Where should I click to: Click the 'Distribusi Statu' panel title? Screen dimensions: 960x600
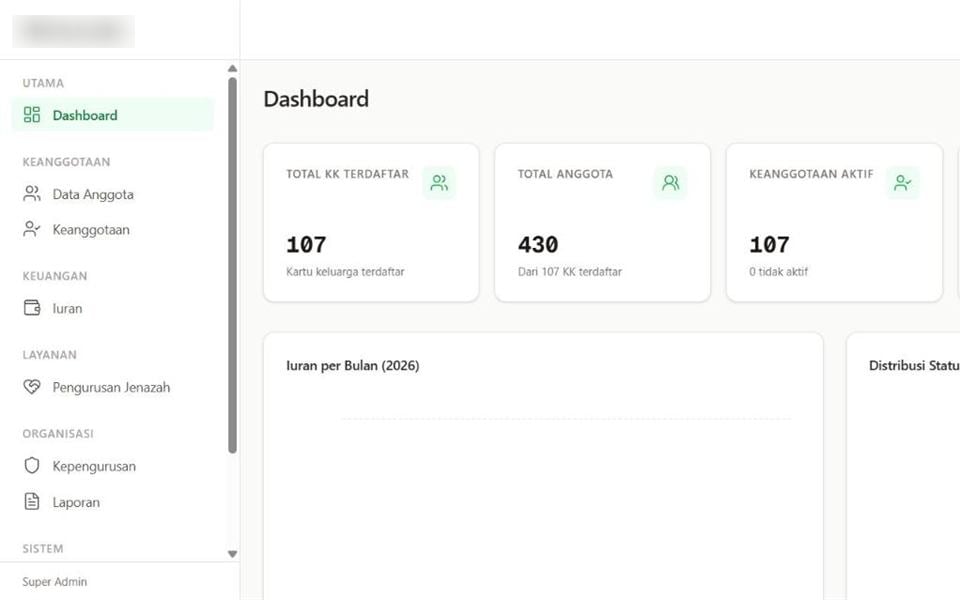click(914, 366)
